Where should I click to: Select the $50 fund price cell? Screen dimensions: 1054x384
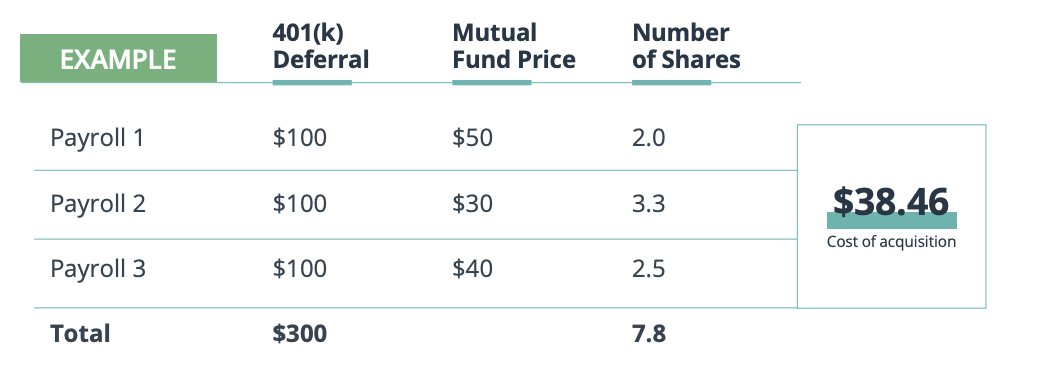473,138
